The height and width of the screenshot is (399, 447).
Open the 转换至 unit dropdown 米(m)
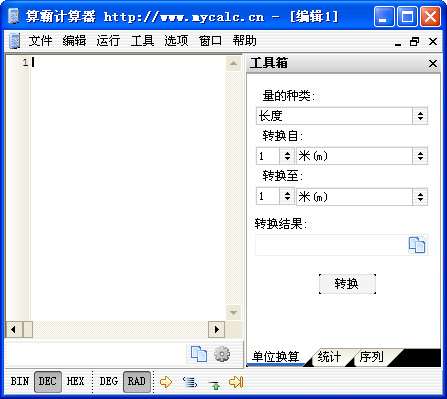(362, 197)
